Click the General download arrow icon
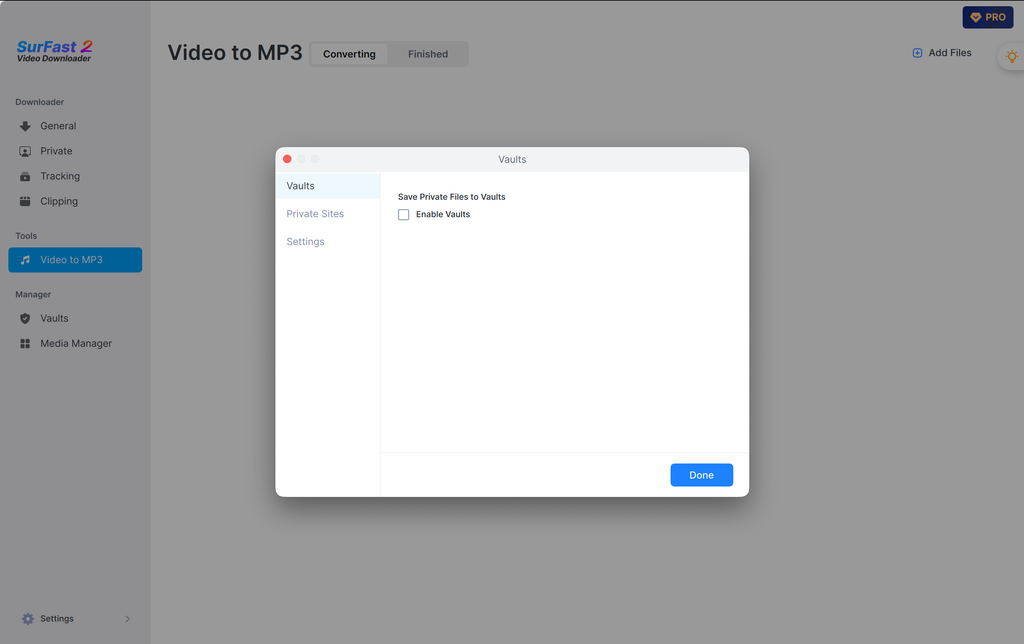Image resolution: width=1024 pixels, height=644 pixels. coord(25,126)
